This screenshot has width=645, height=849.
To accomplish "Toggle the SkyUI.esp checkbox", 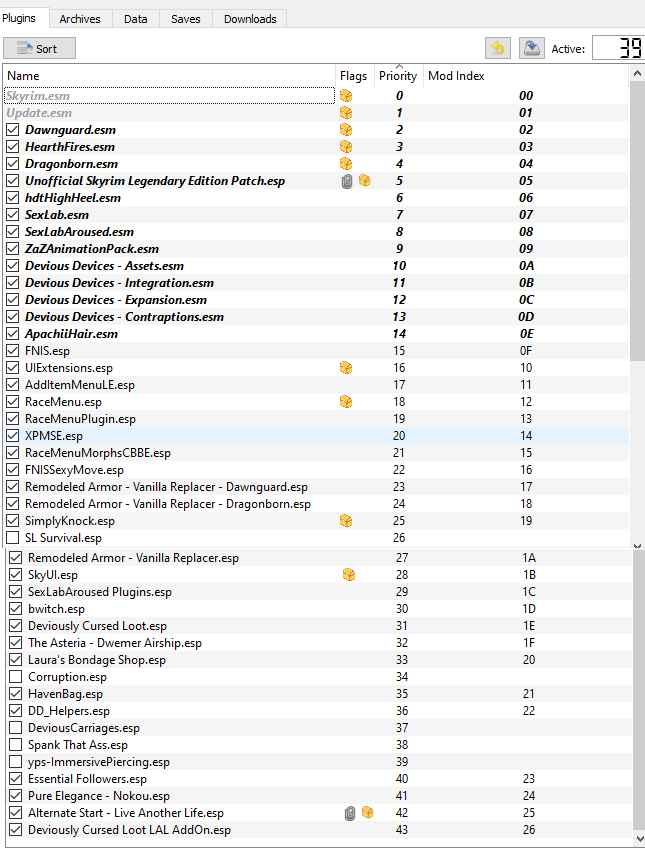I will point(16,574).
